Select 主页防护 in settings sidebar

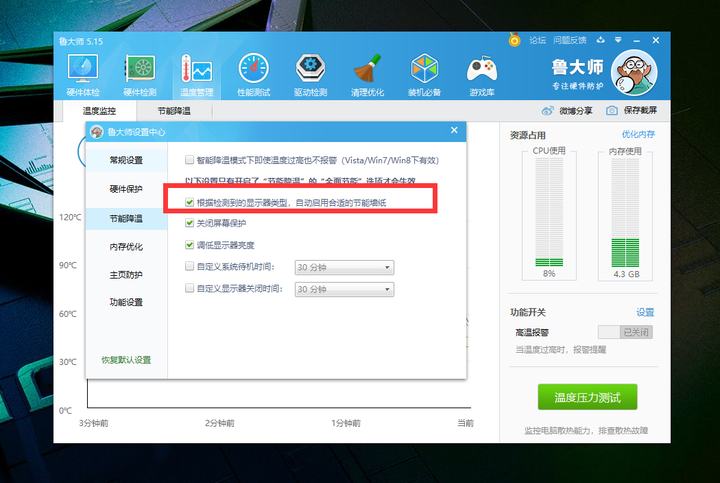[x=126, y=275]
